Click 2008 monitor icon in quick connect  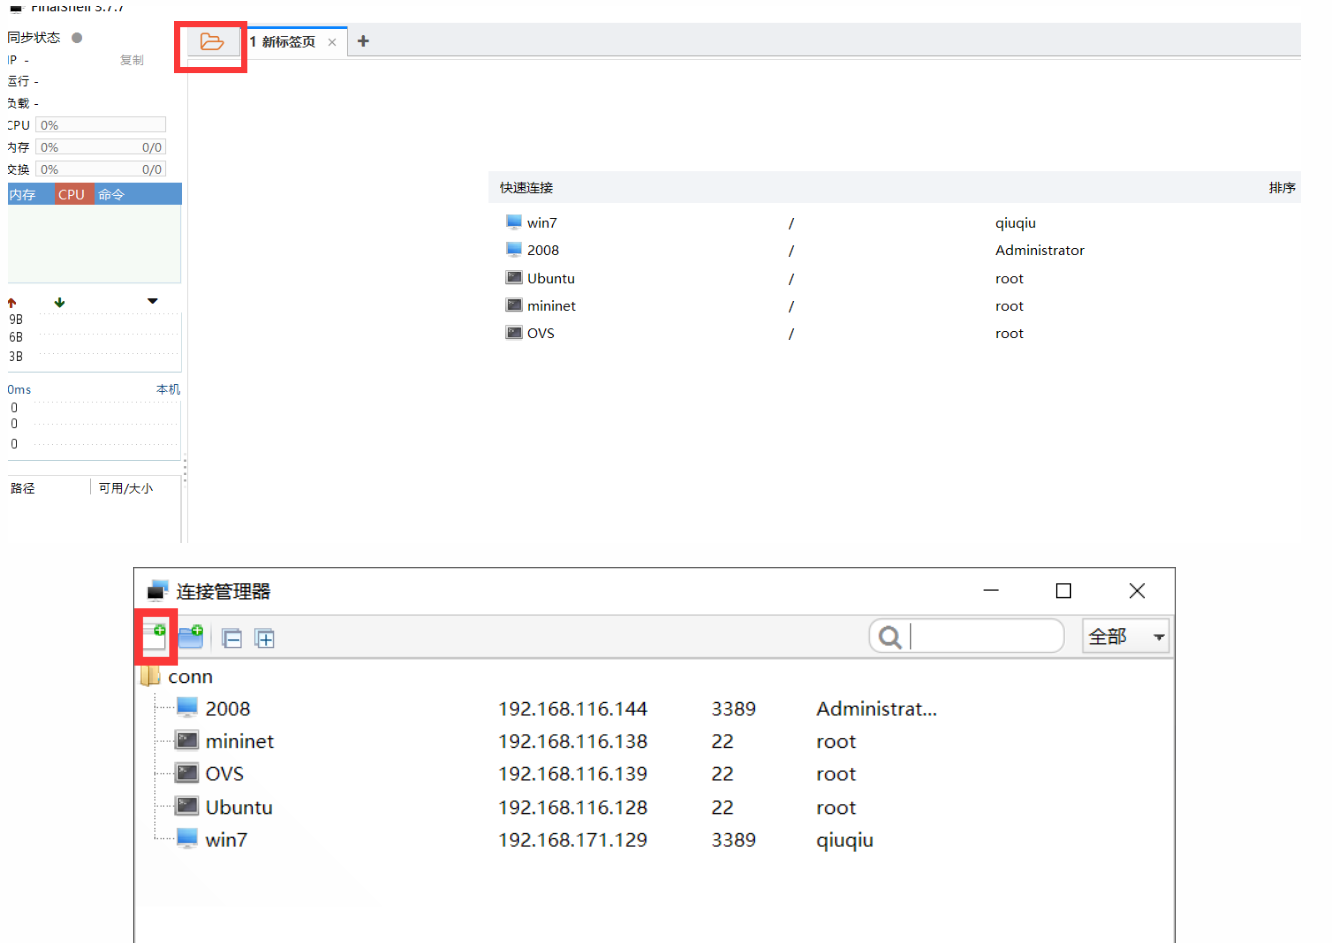tap(514, 249)
